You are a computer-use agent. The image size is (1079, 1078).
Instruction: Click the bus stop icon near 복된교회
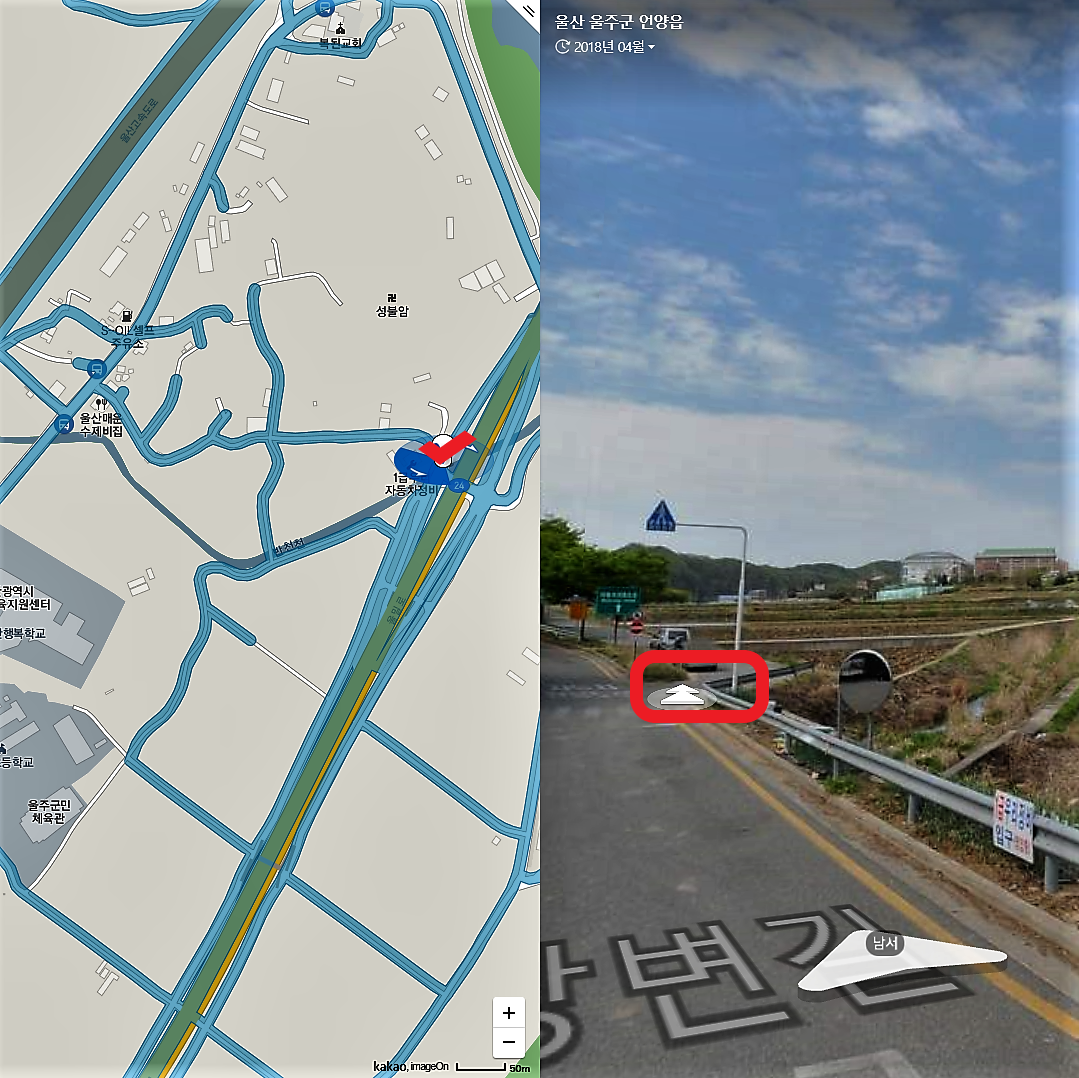325,8
